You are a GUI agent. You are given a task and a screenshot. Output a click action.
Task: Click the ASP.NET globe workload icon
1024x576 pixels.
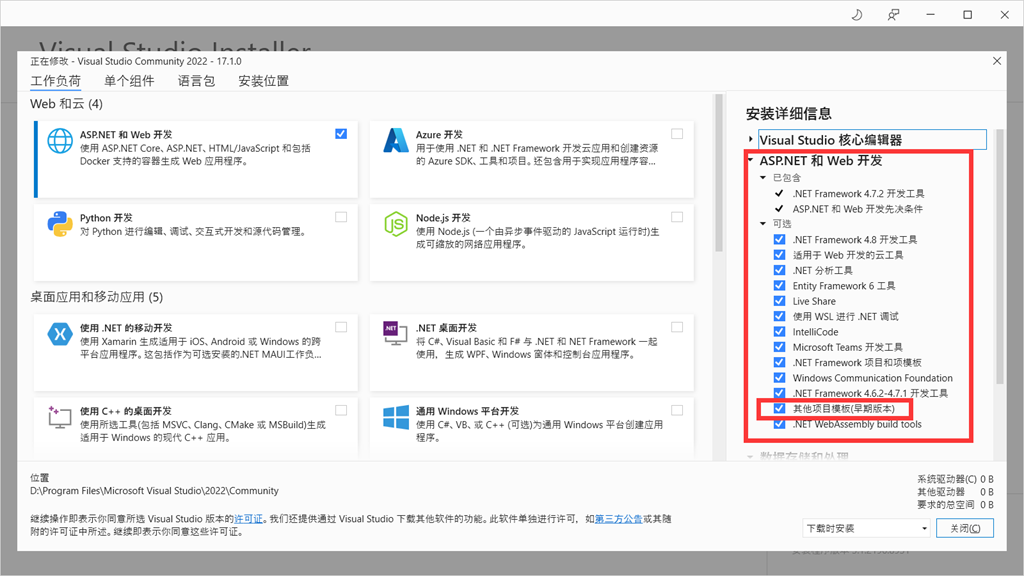[60, 141]
